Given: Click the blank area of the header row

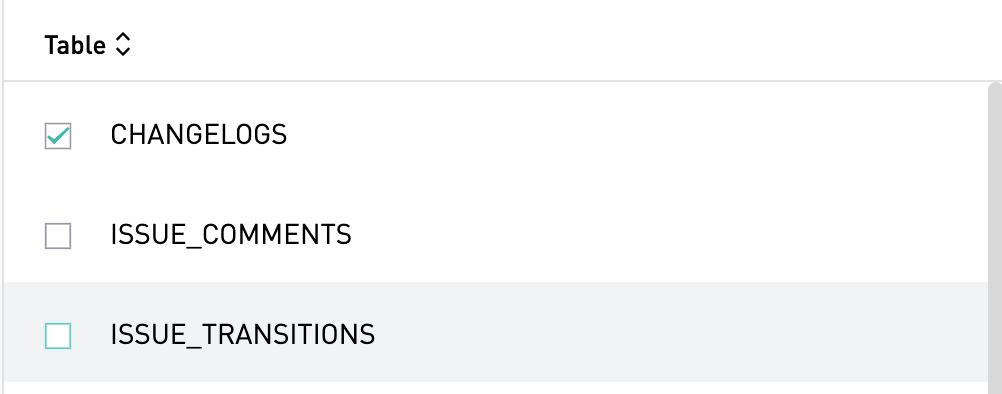Looking at the screenshot, I should pos(562,42).
